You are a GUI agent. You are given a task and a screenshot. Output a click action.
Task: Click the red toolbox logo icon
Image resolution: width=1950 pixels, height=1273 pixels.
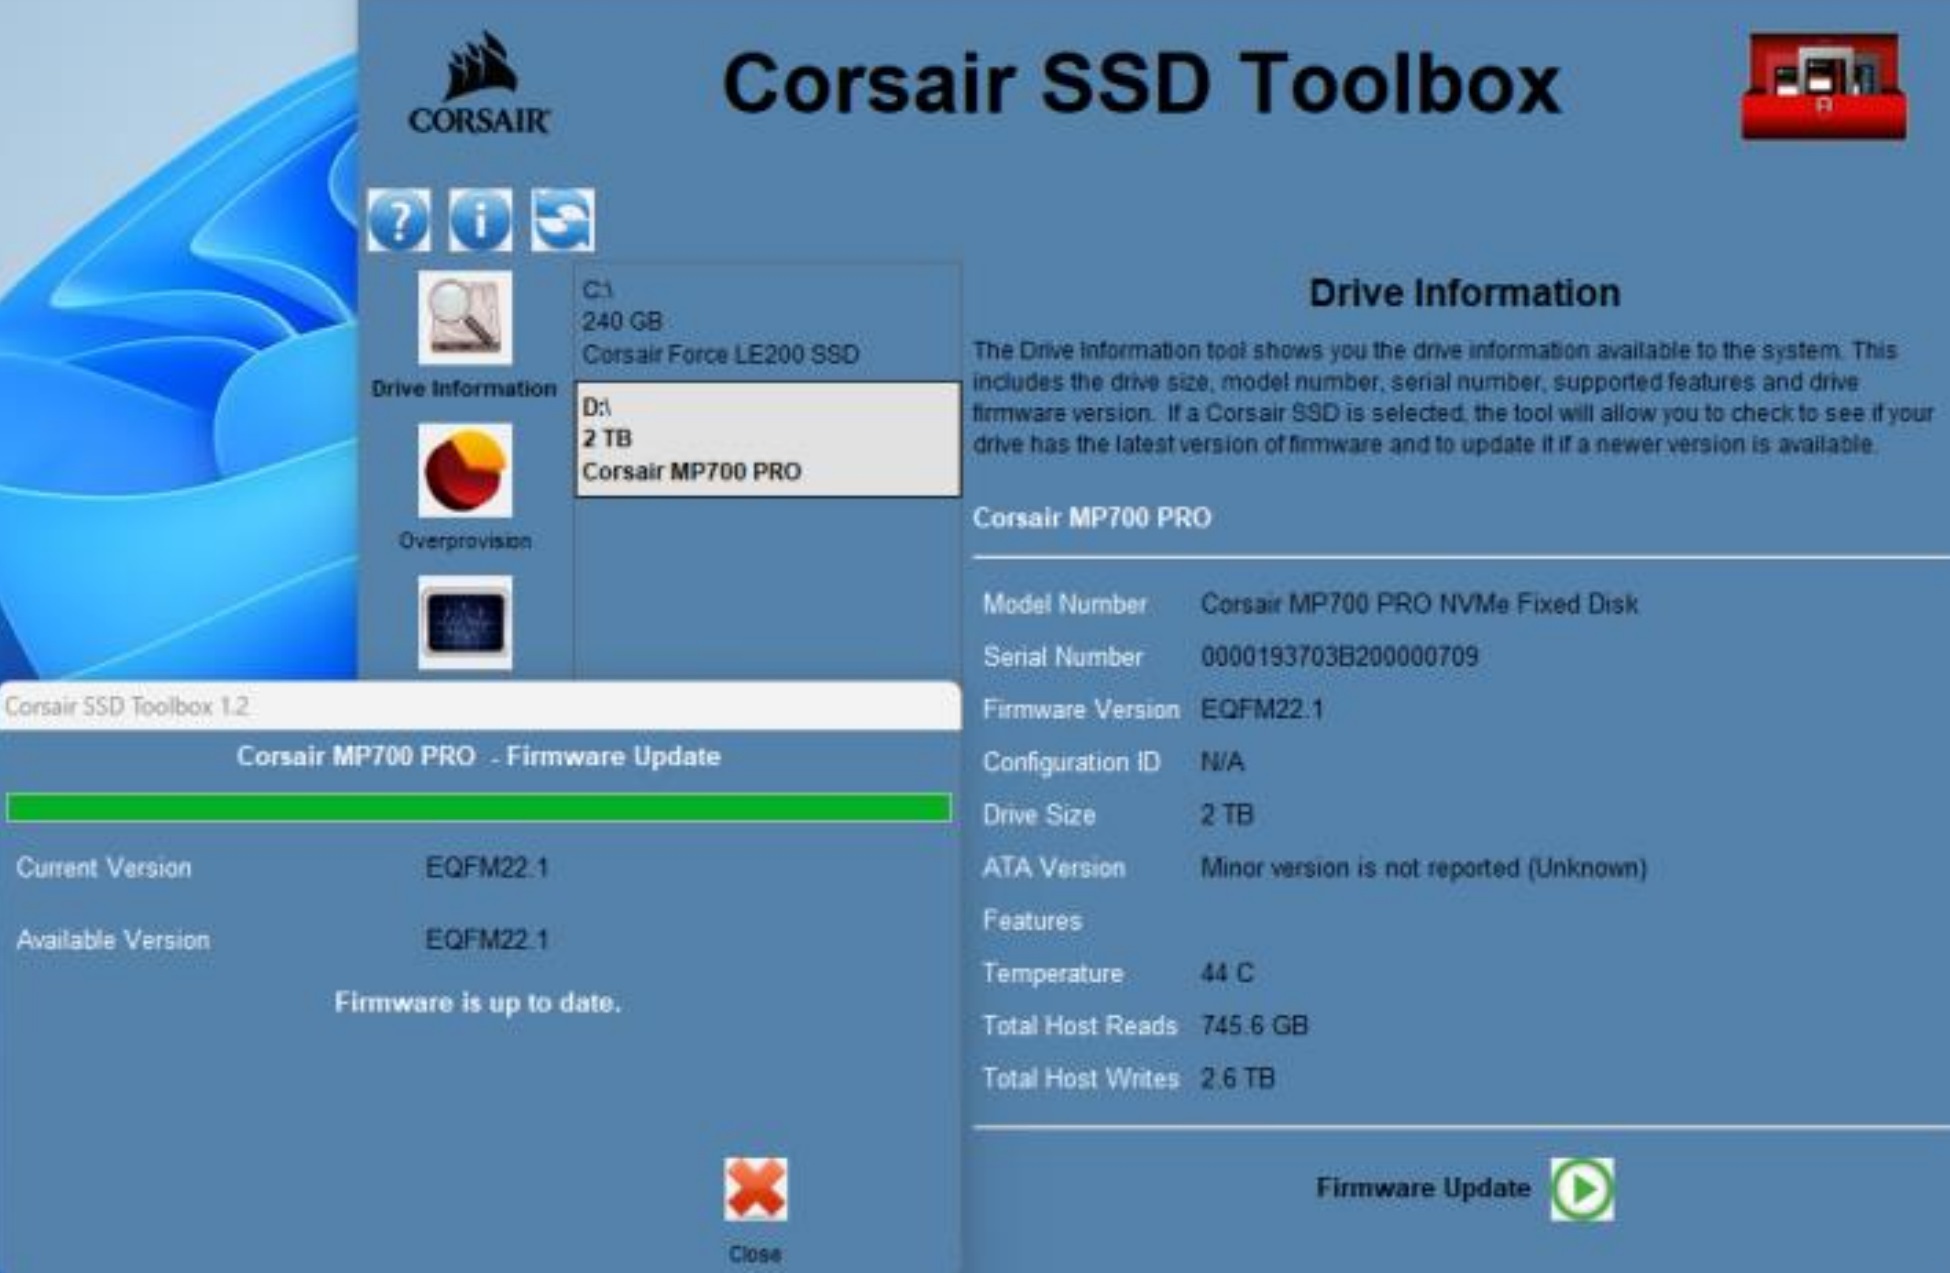(1823, 87)
